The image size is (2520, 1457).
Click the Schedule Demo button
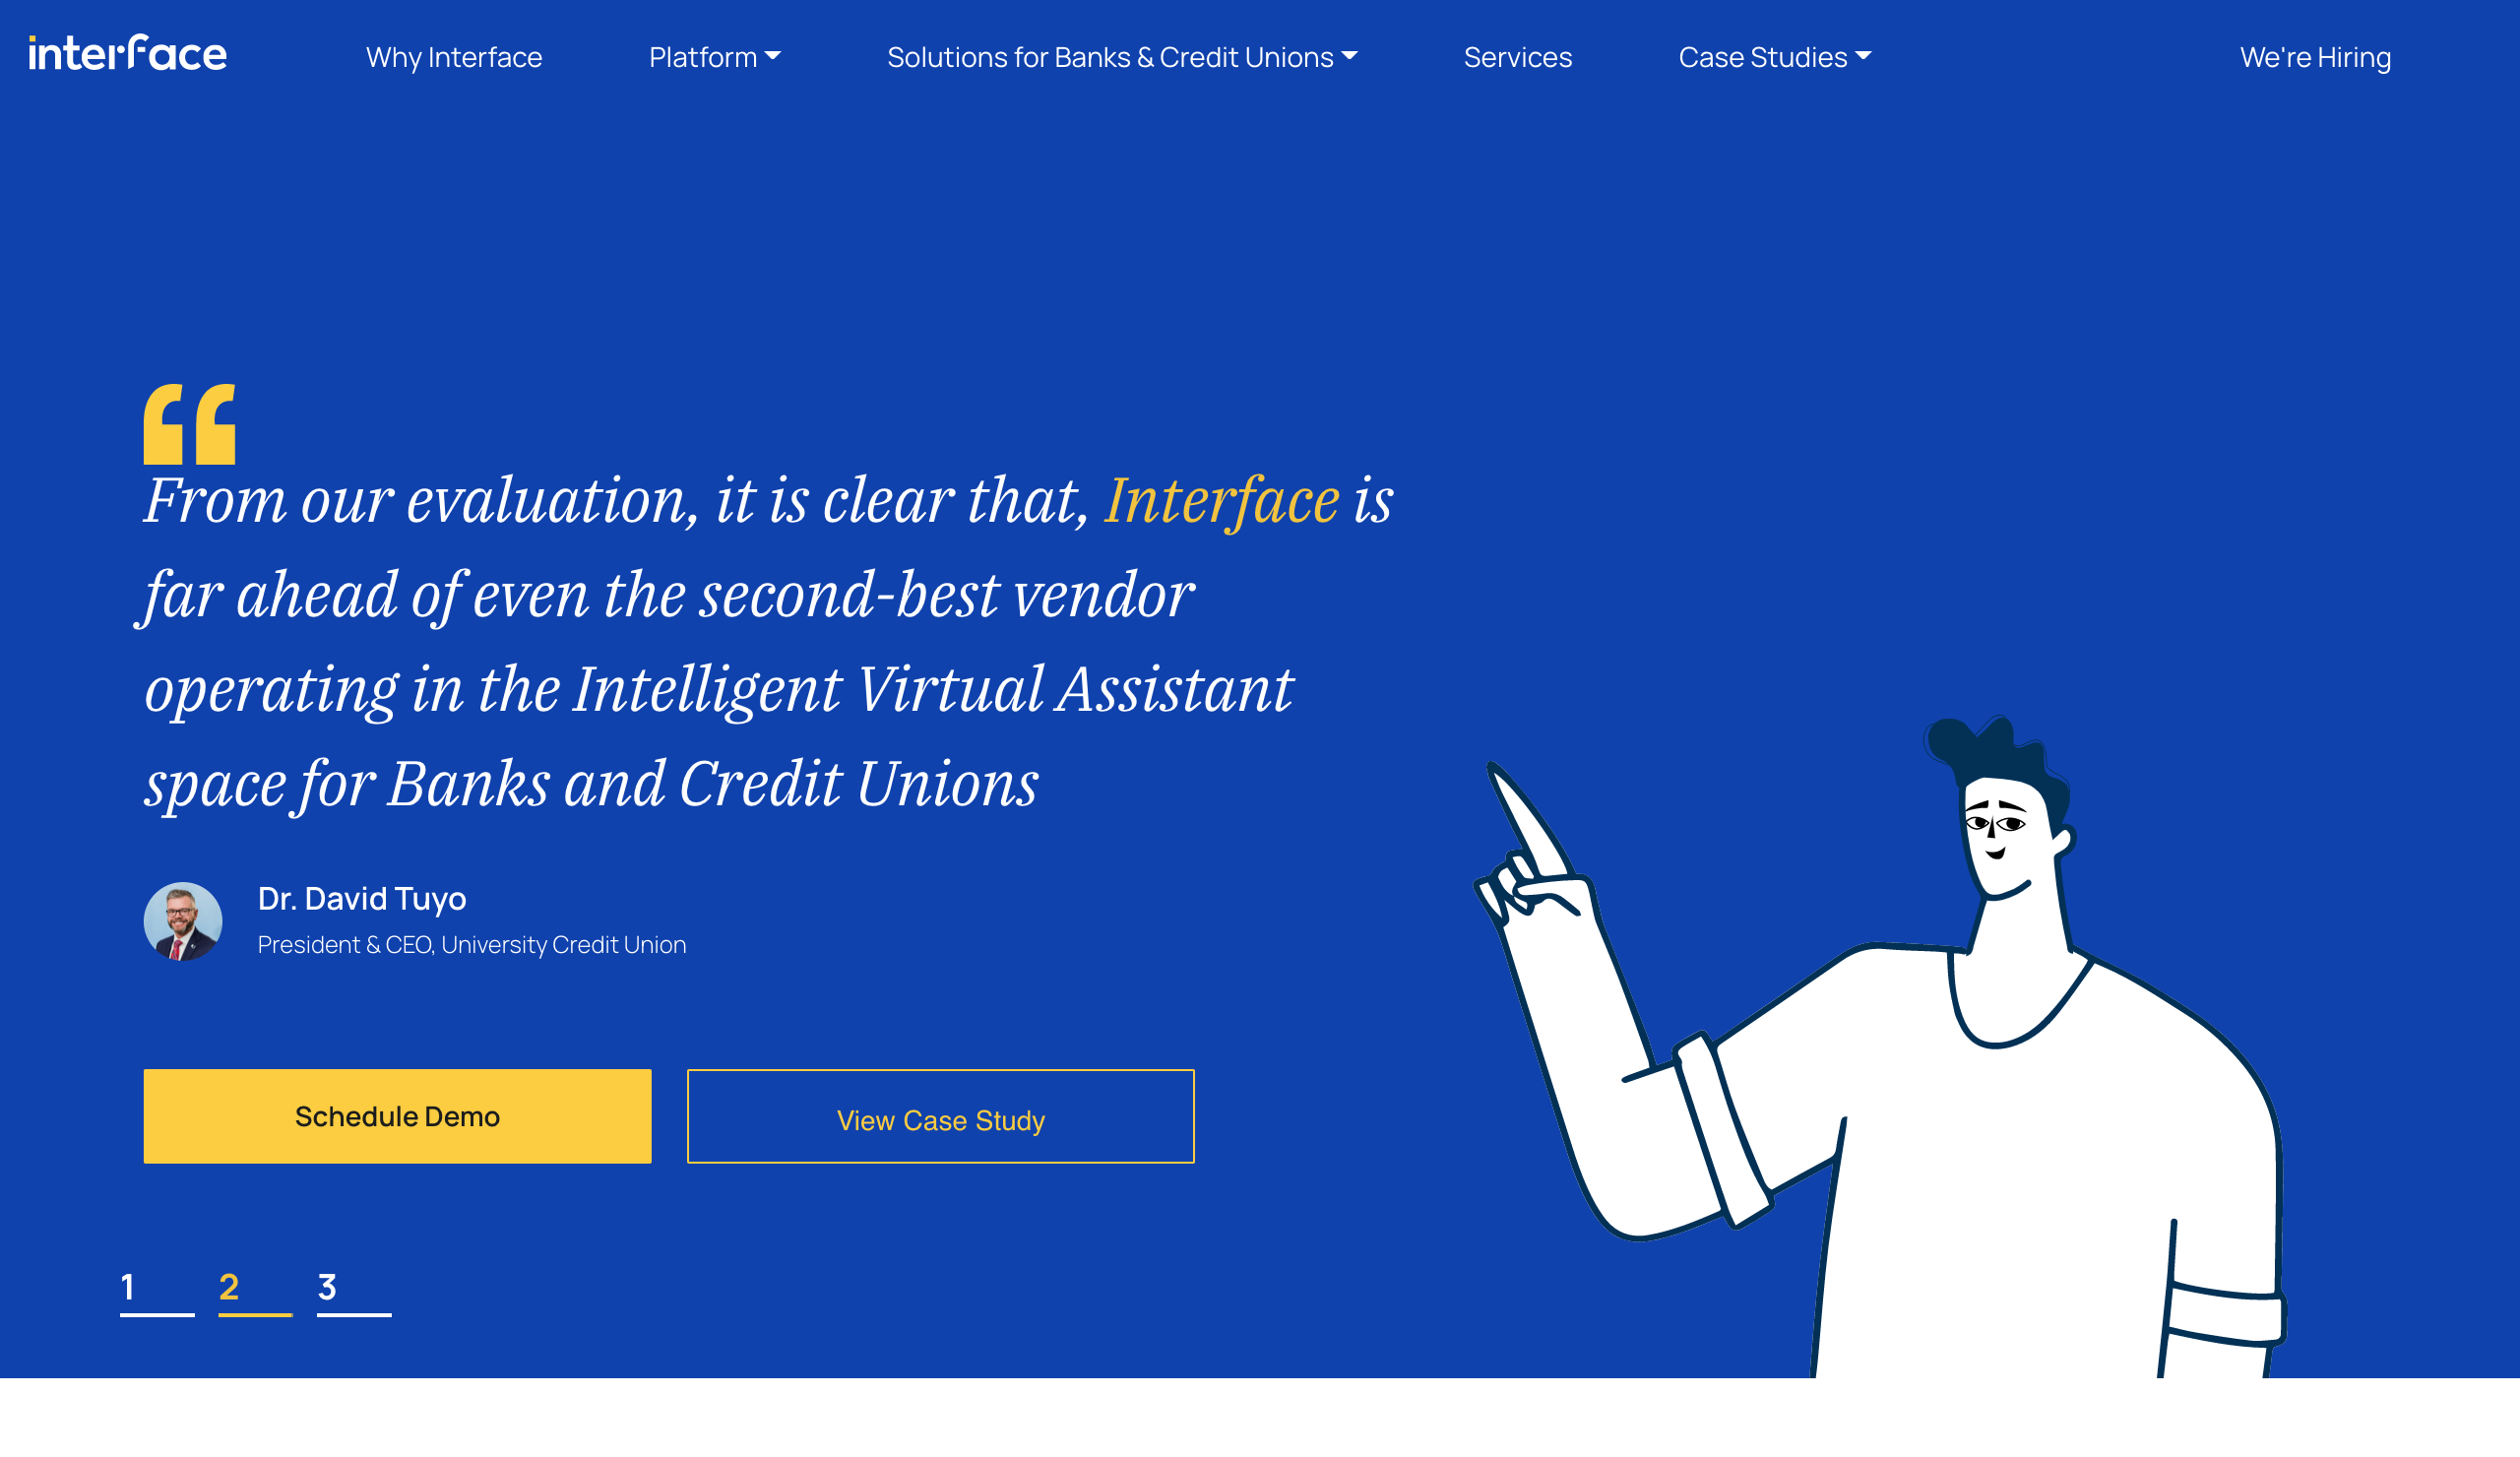coord(397,1116)
